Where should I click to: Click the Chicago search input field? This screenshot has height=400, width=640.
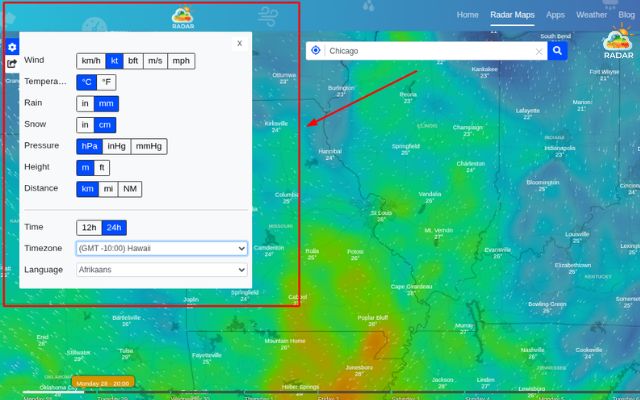coord(429,51)
